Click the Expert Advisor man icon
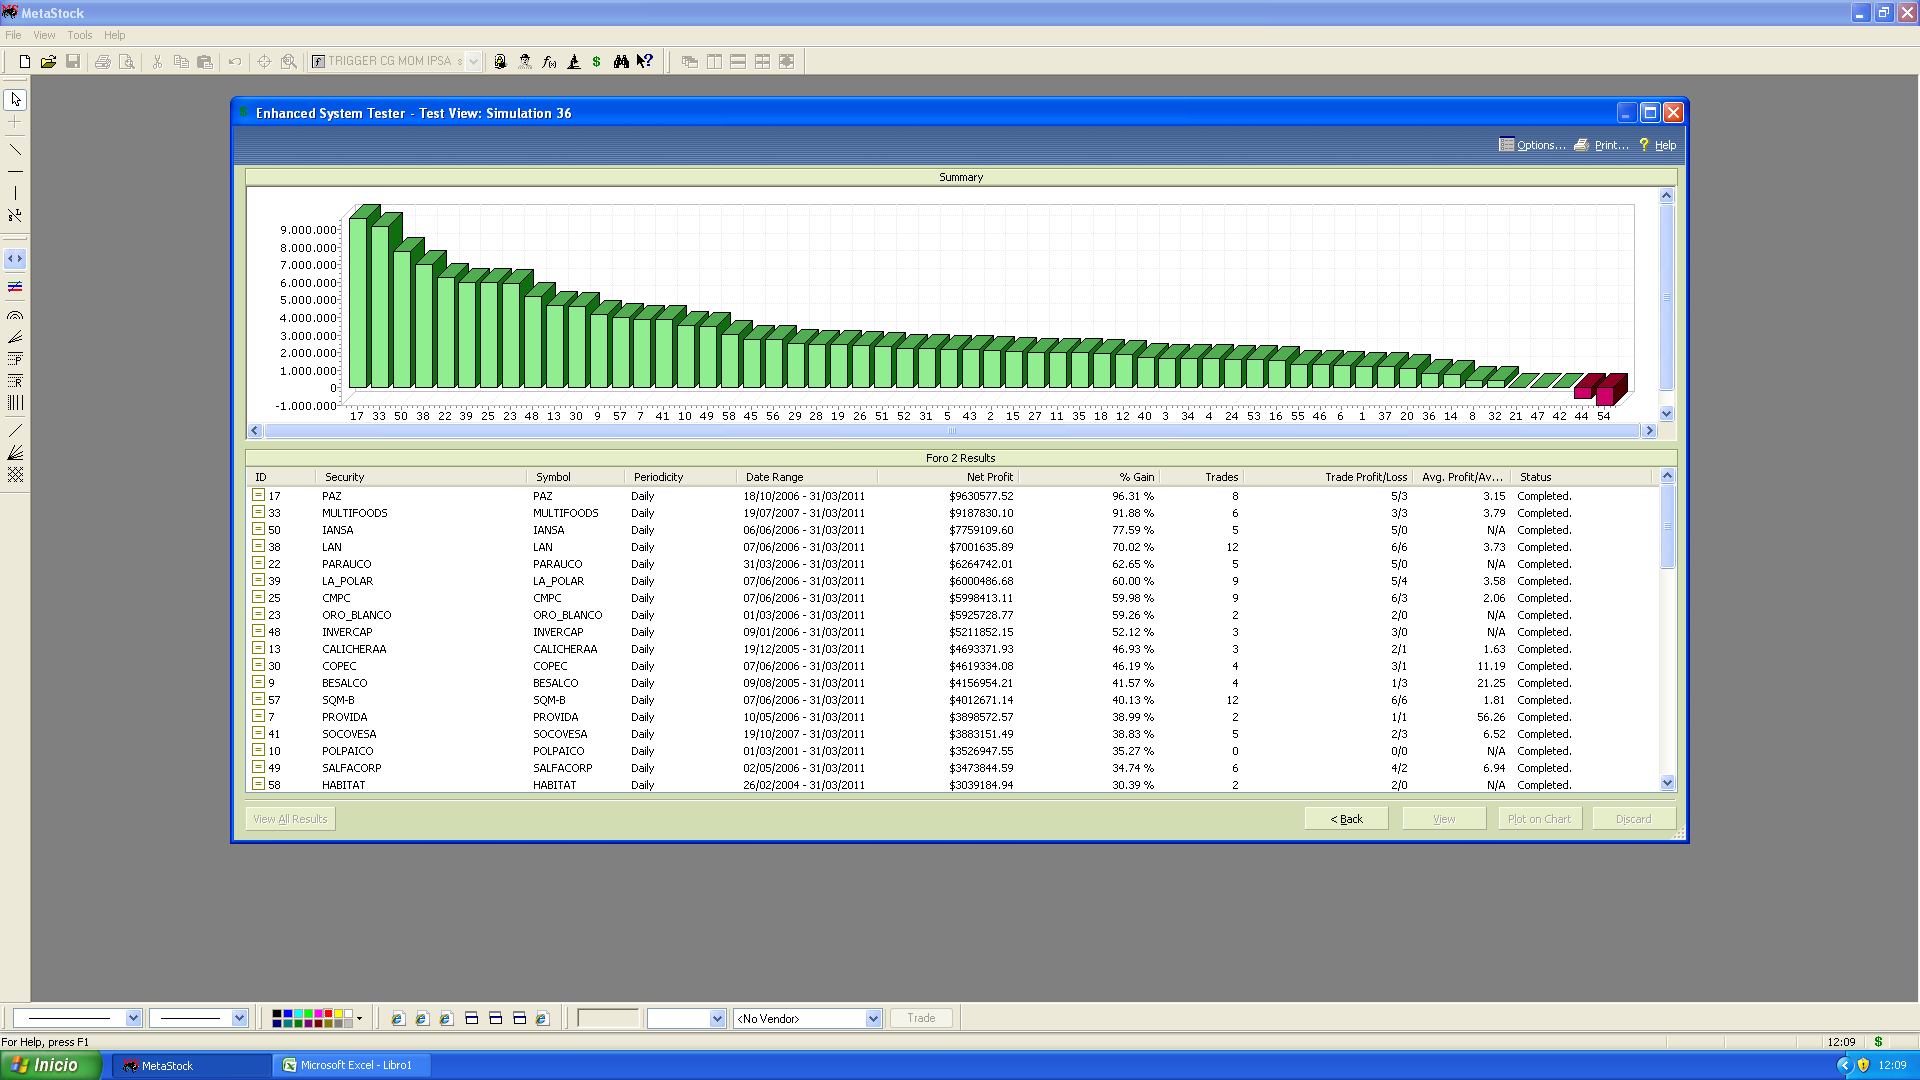 [x=525, y=62]
